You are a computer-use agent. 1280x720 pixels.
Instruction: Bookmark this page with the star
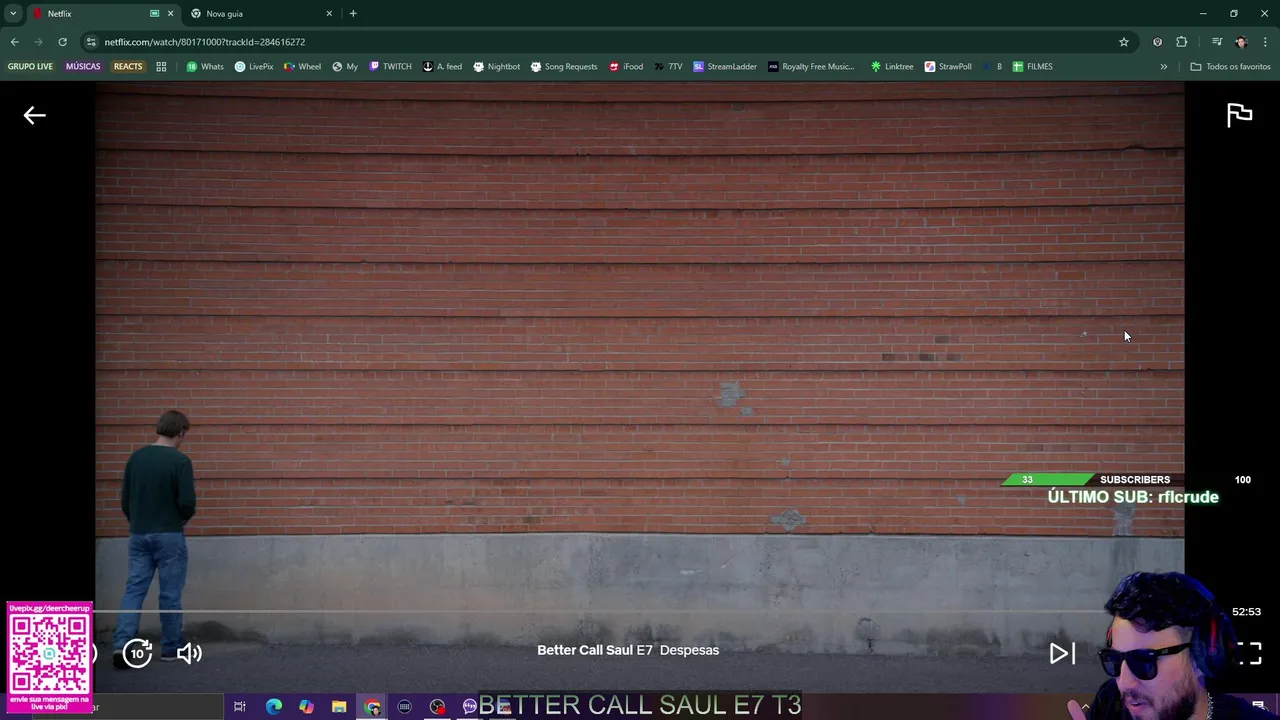point(1124,42)
